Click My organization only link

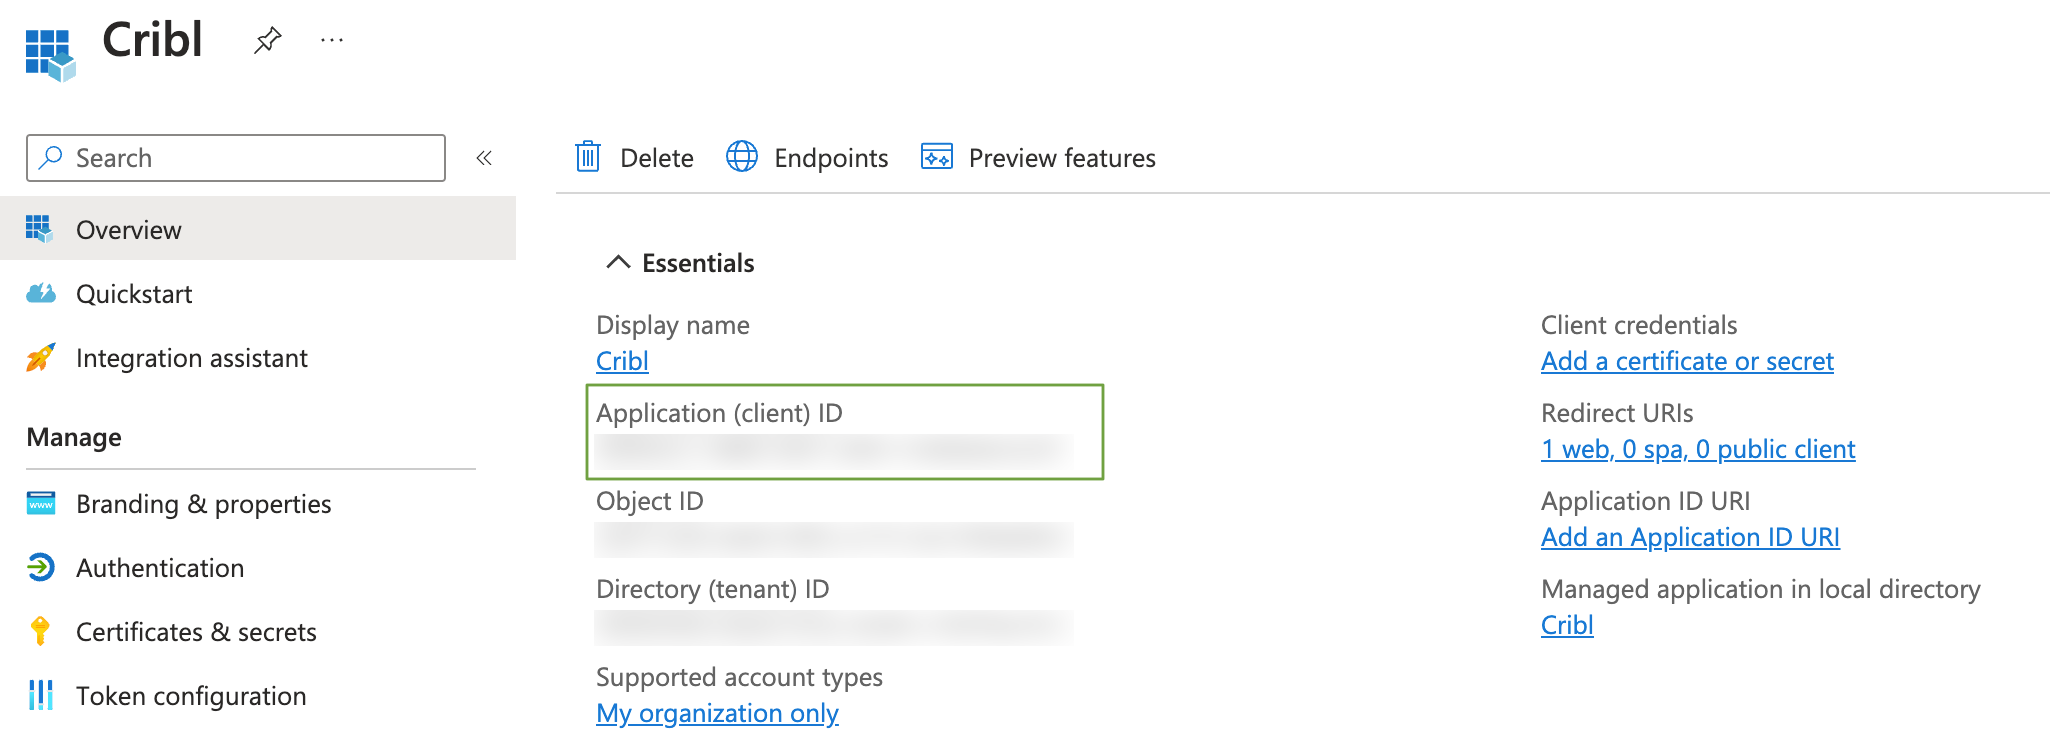(x=717, y=713)
